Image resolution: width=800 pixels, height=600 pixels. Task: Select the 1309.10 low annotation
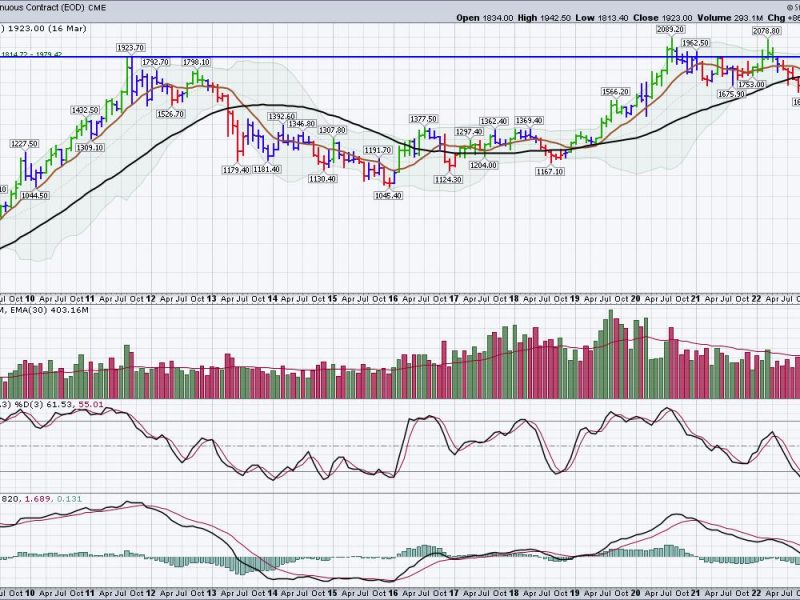(x=90, y=147)
